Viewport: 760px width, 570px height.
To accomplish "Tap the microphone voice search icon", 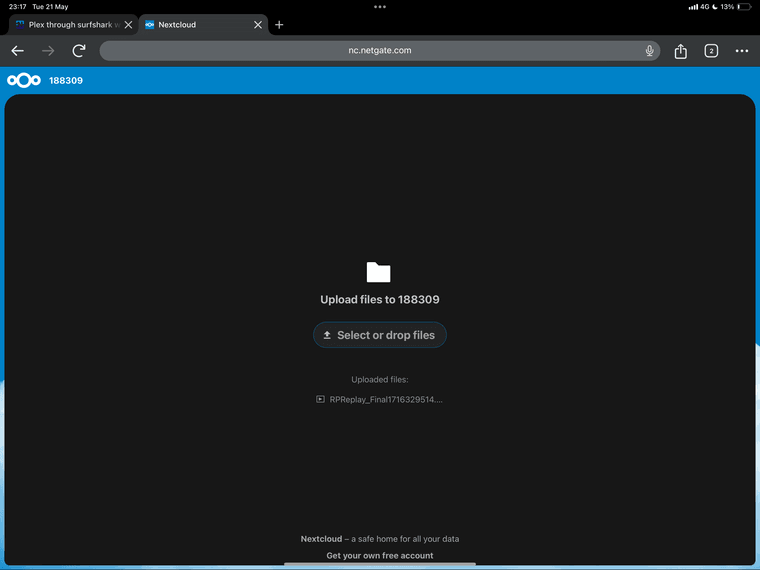I will tap(649, 50).
